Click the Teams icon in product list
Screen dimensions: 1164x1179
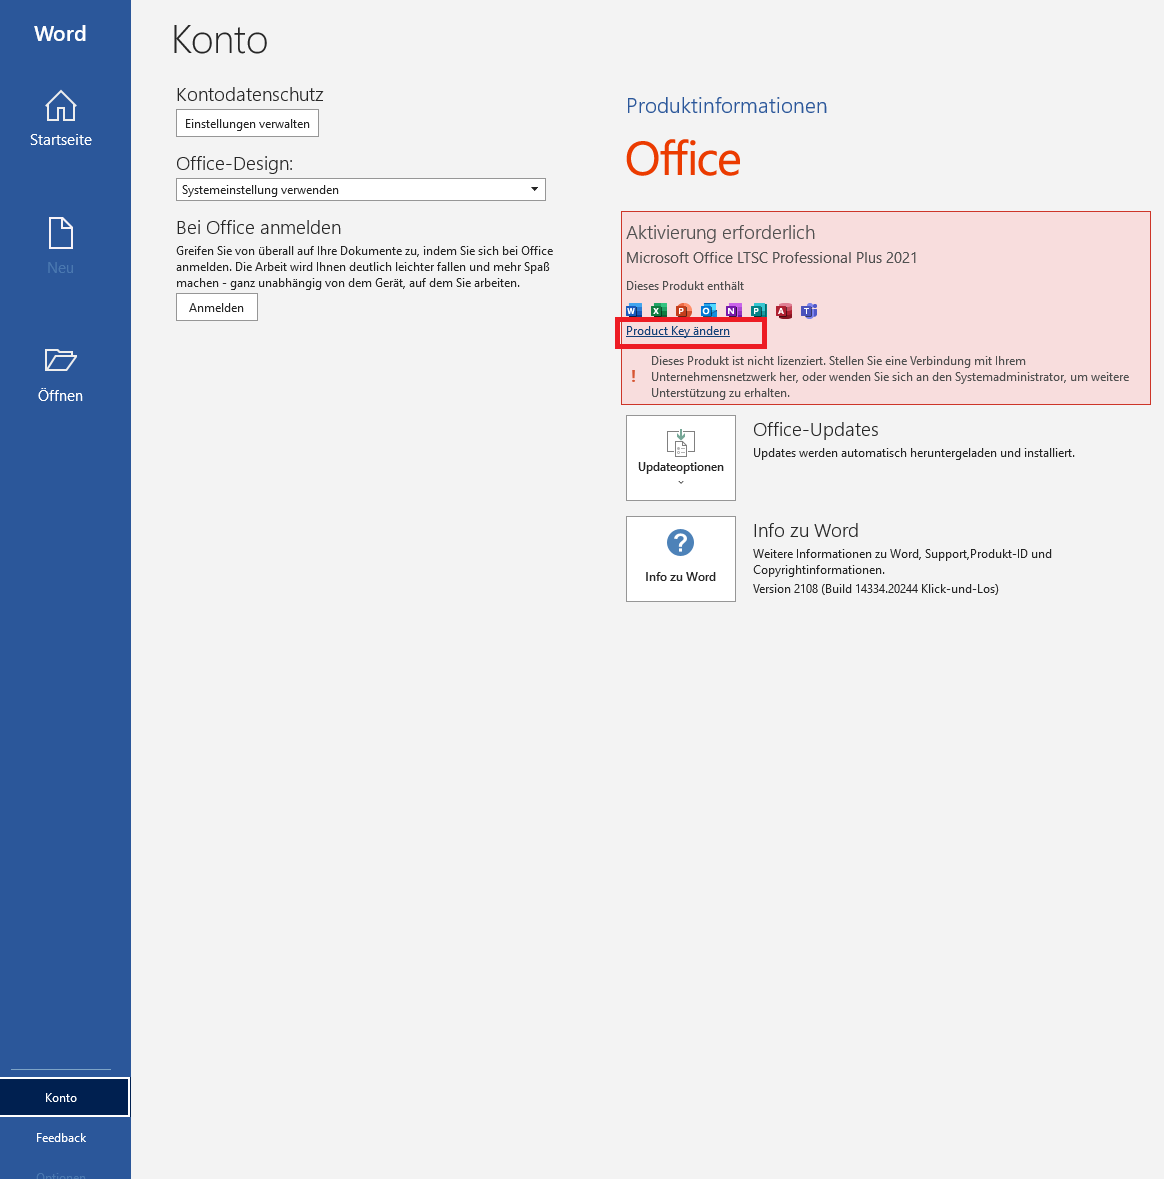click(x=809, y=311)
